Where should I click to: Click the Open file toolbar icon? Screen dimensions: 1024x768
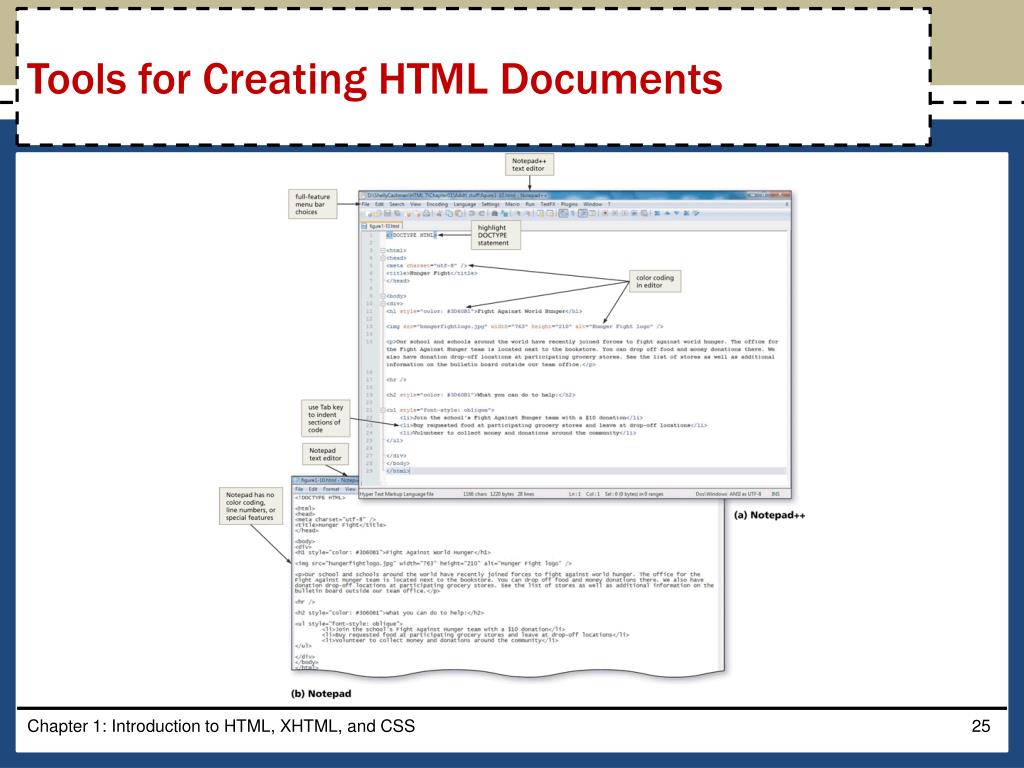tap(377, 213)
